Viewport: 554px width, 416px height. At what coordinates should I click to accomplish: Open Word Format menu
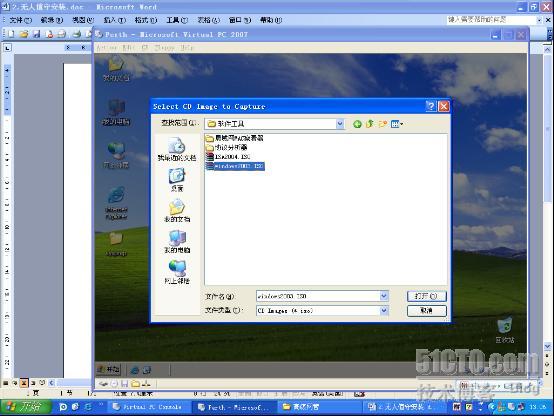[x=146, y=20]
